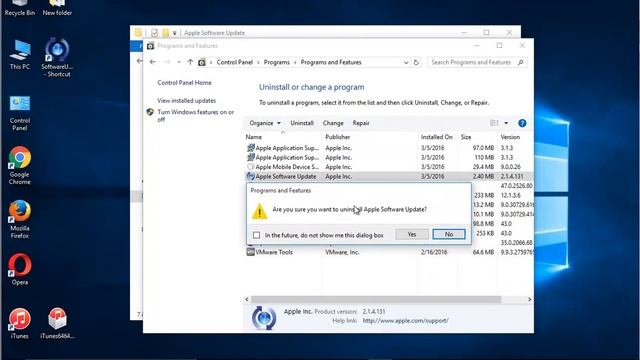This screenshot has height=360, width=640.
Task: Select the SoftwareUpdate Shortcut desktop icon
Action: point(57,58)
